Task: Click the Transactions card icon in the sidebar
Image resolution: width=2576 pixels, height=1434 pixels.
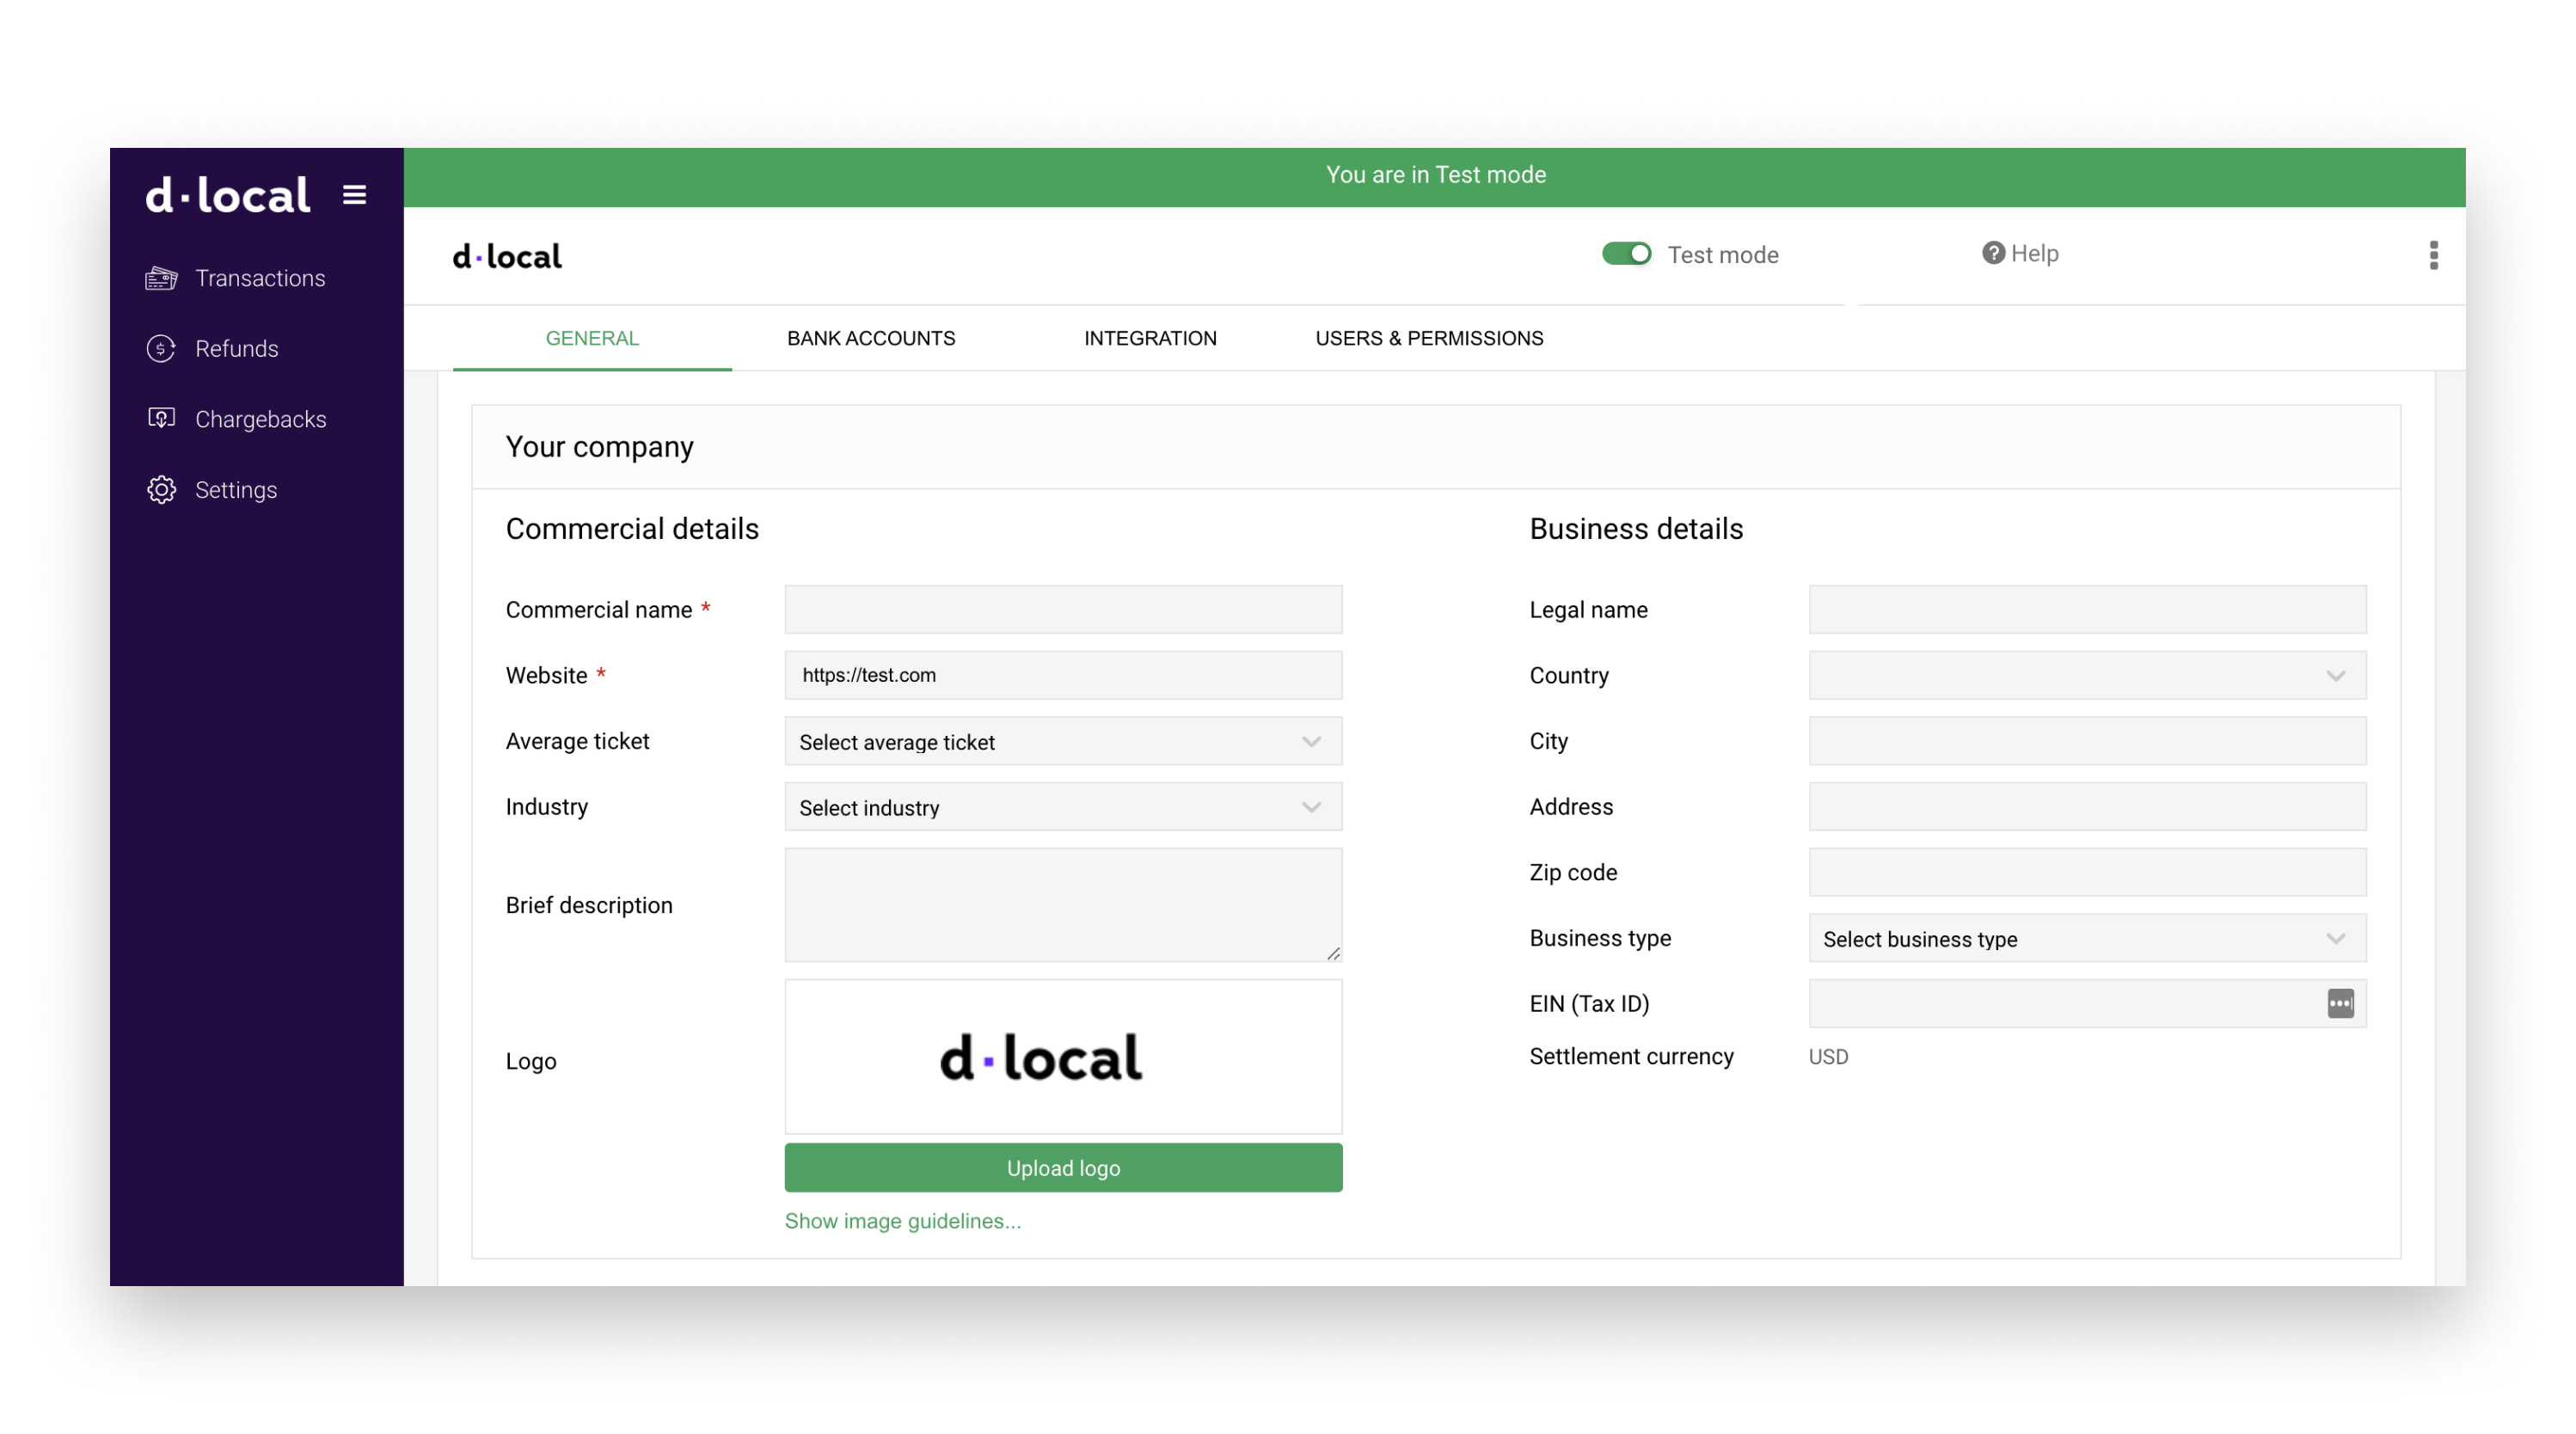Action: 161,278
